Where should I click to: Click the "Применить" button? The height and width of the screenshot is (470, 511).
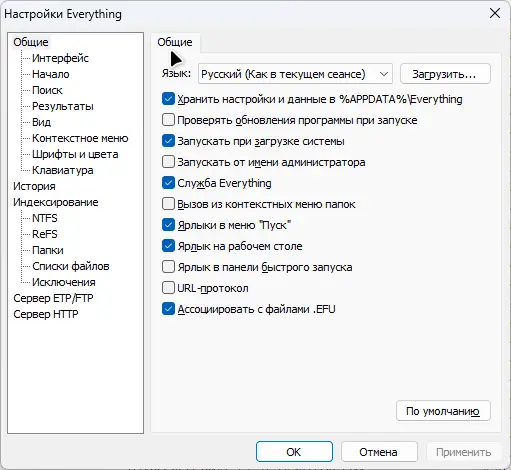pos(464,452)
